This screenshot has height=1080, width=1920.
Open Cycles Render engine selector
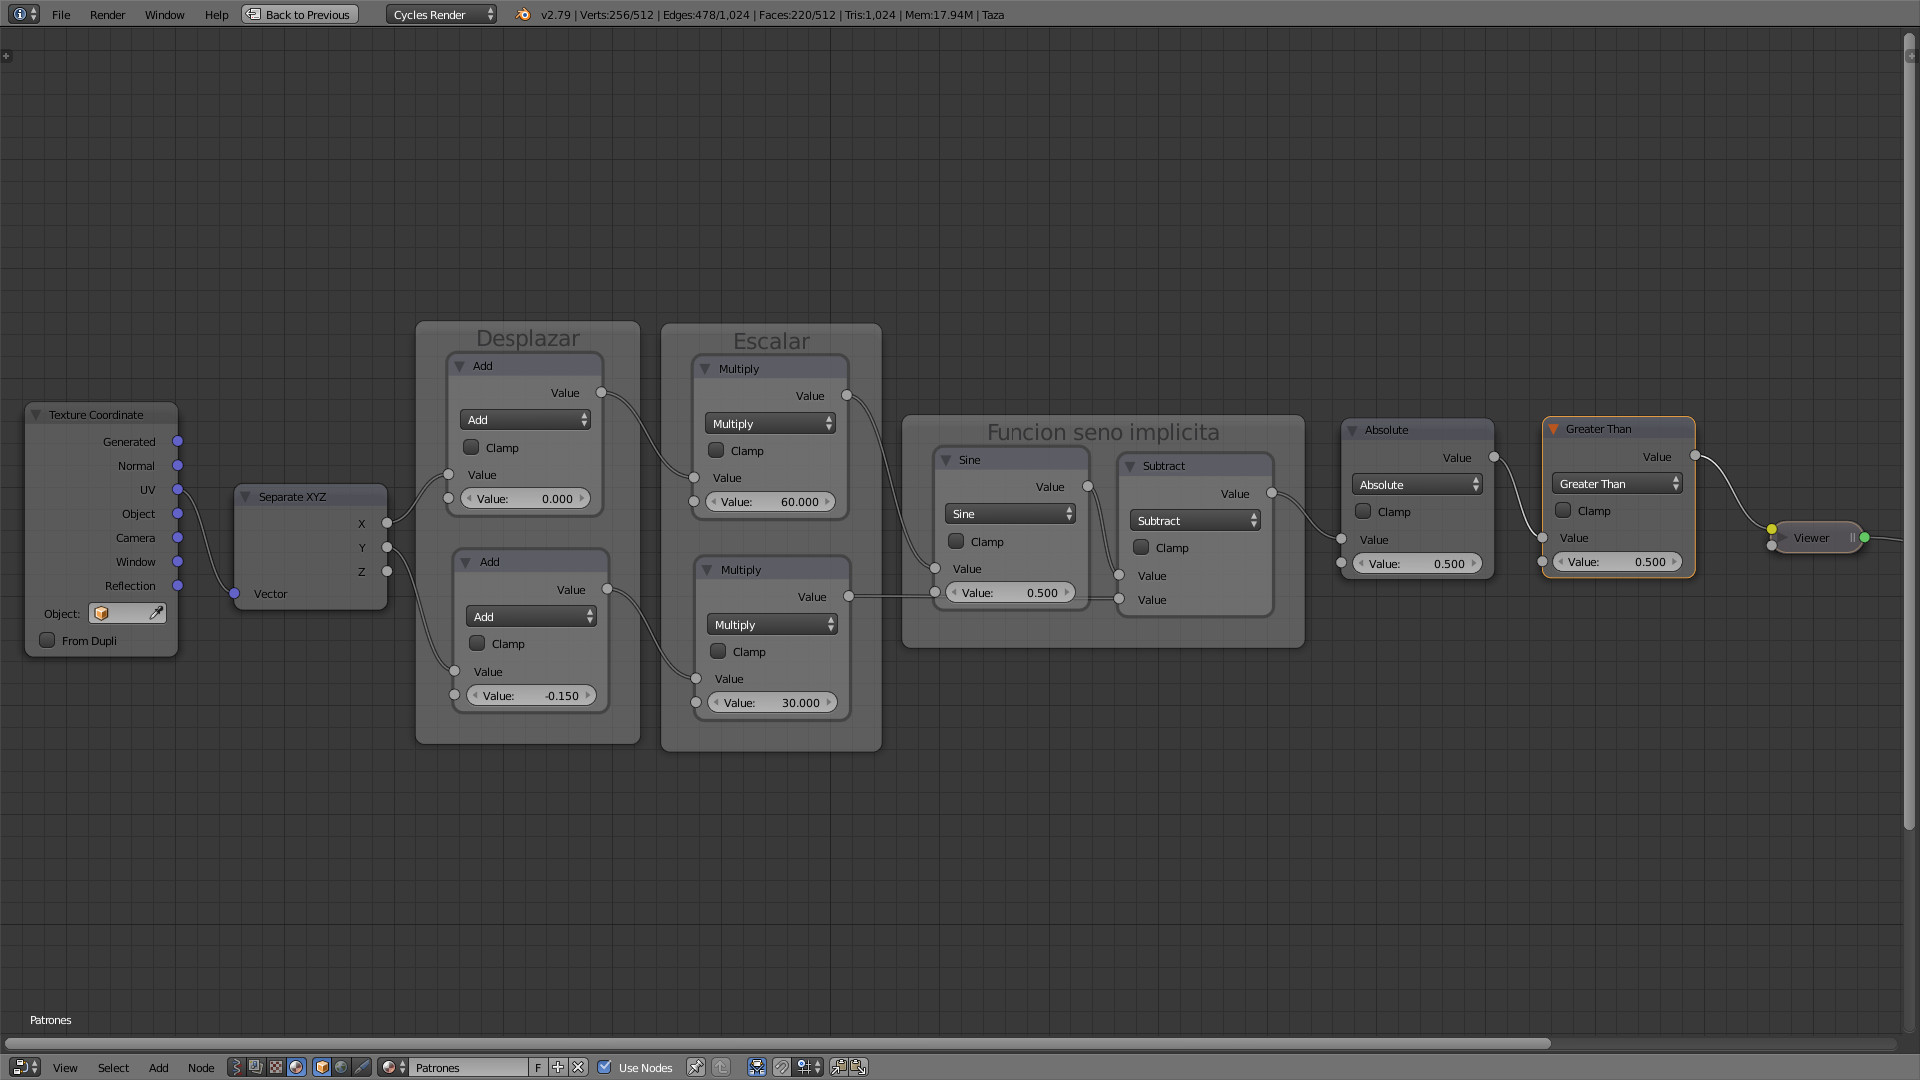(441, 14)
